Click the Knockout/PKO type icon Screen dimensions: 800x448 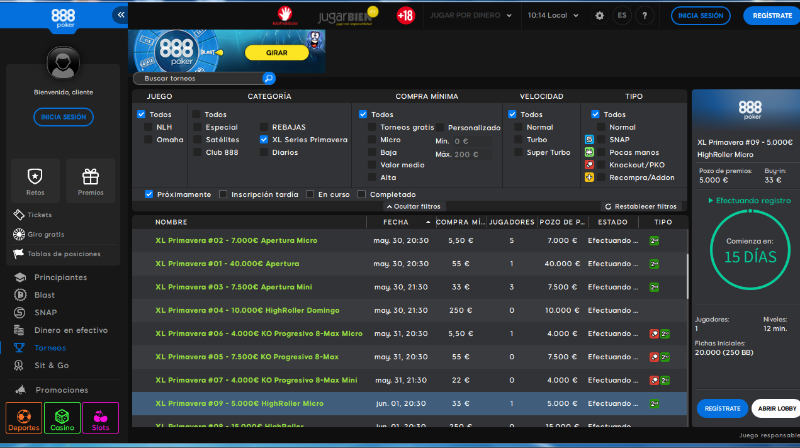589,165
